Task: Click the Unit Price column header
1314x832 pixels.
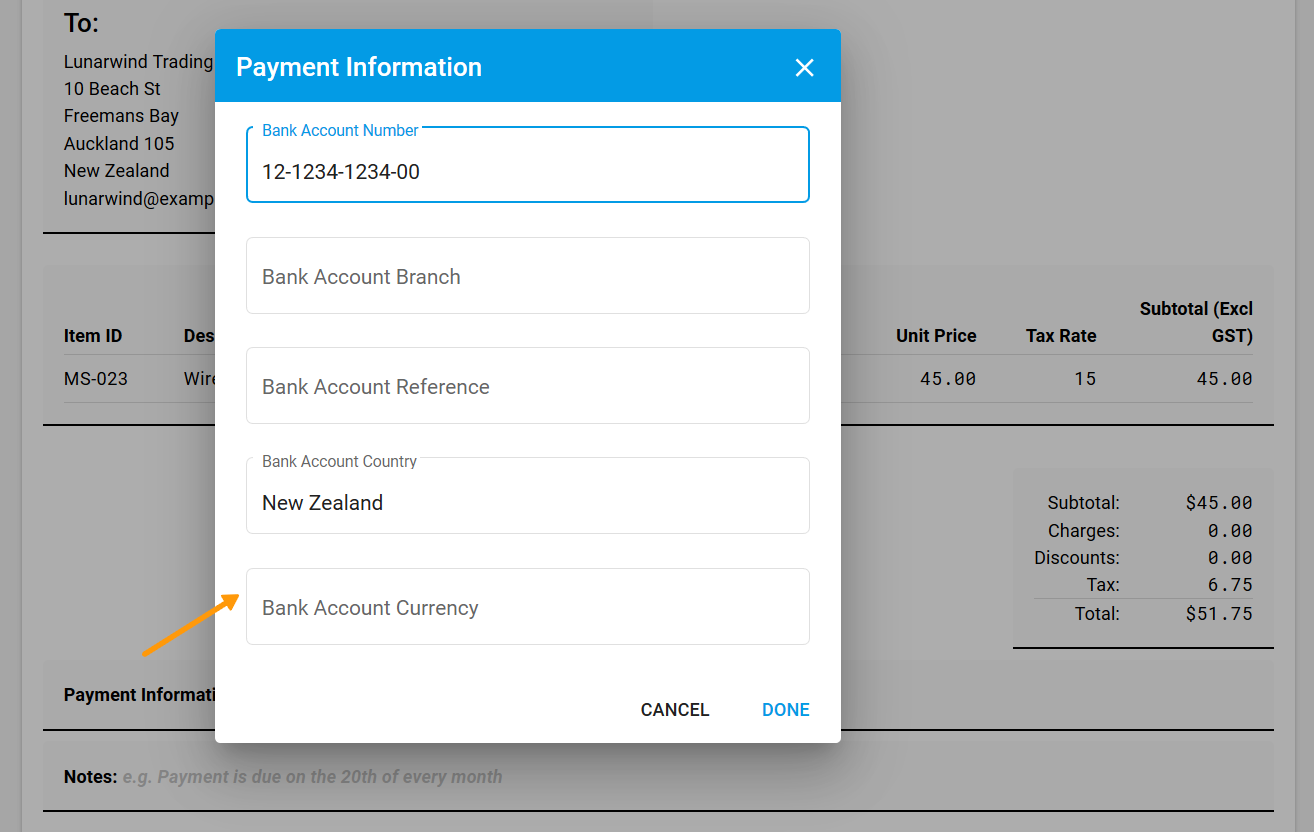Action: (x=936, y=335)
